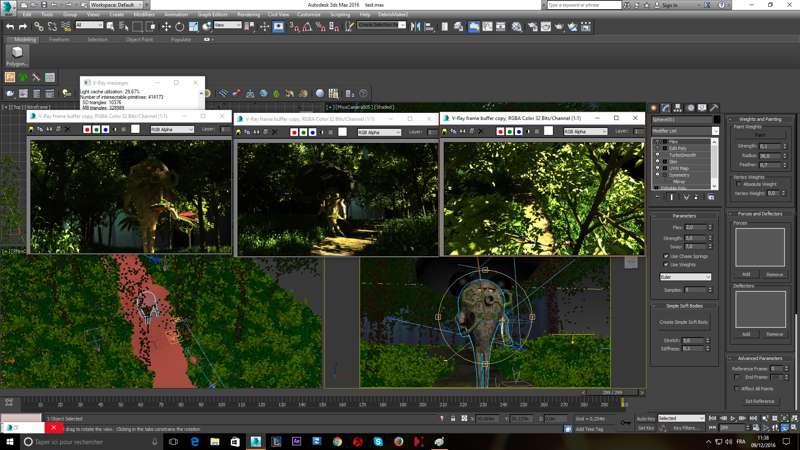The height and width of the screenshot is (450, 800).
Task: Activate the Unlink Selection tool
Action: click(x=52, y=27)
